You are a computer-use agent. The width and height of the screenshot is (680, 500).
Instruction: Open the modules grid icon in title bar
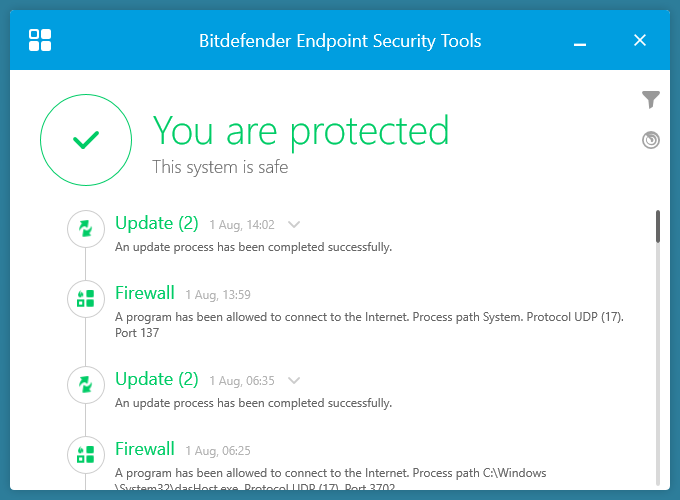click(x=40, y=41)
